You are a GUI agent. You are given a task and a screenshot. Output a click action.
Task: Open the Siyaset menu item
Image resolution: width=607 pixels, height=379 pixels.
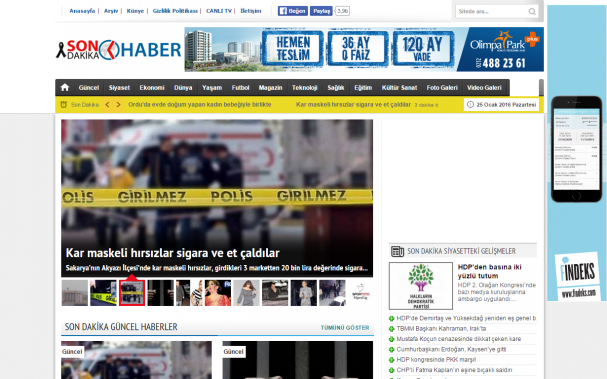point(119,87)
